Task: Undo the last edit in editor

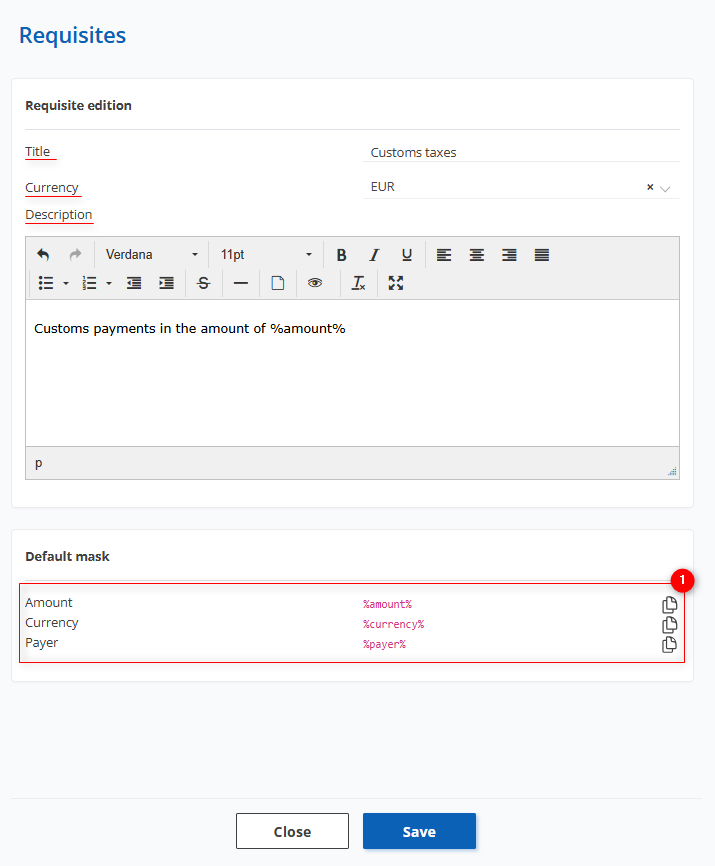Action: (x=43, y=255)
